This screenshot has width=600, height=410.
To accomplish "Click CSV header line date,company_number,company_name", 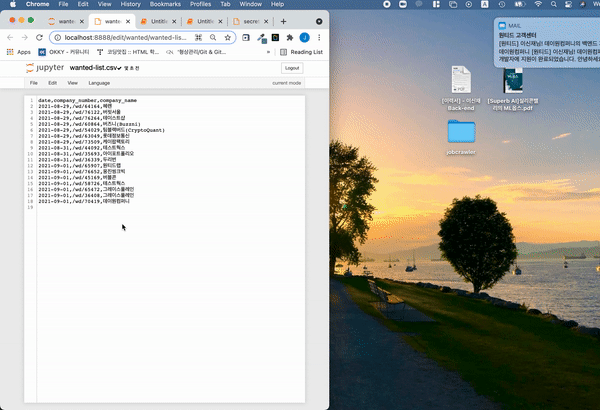I will pos(88,100).
